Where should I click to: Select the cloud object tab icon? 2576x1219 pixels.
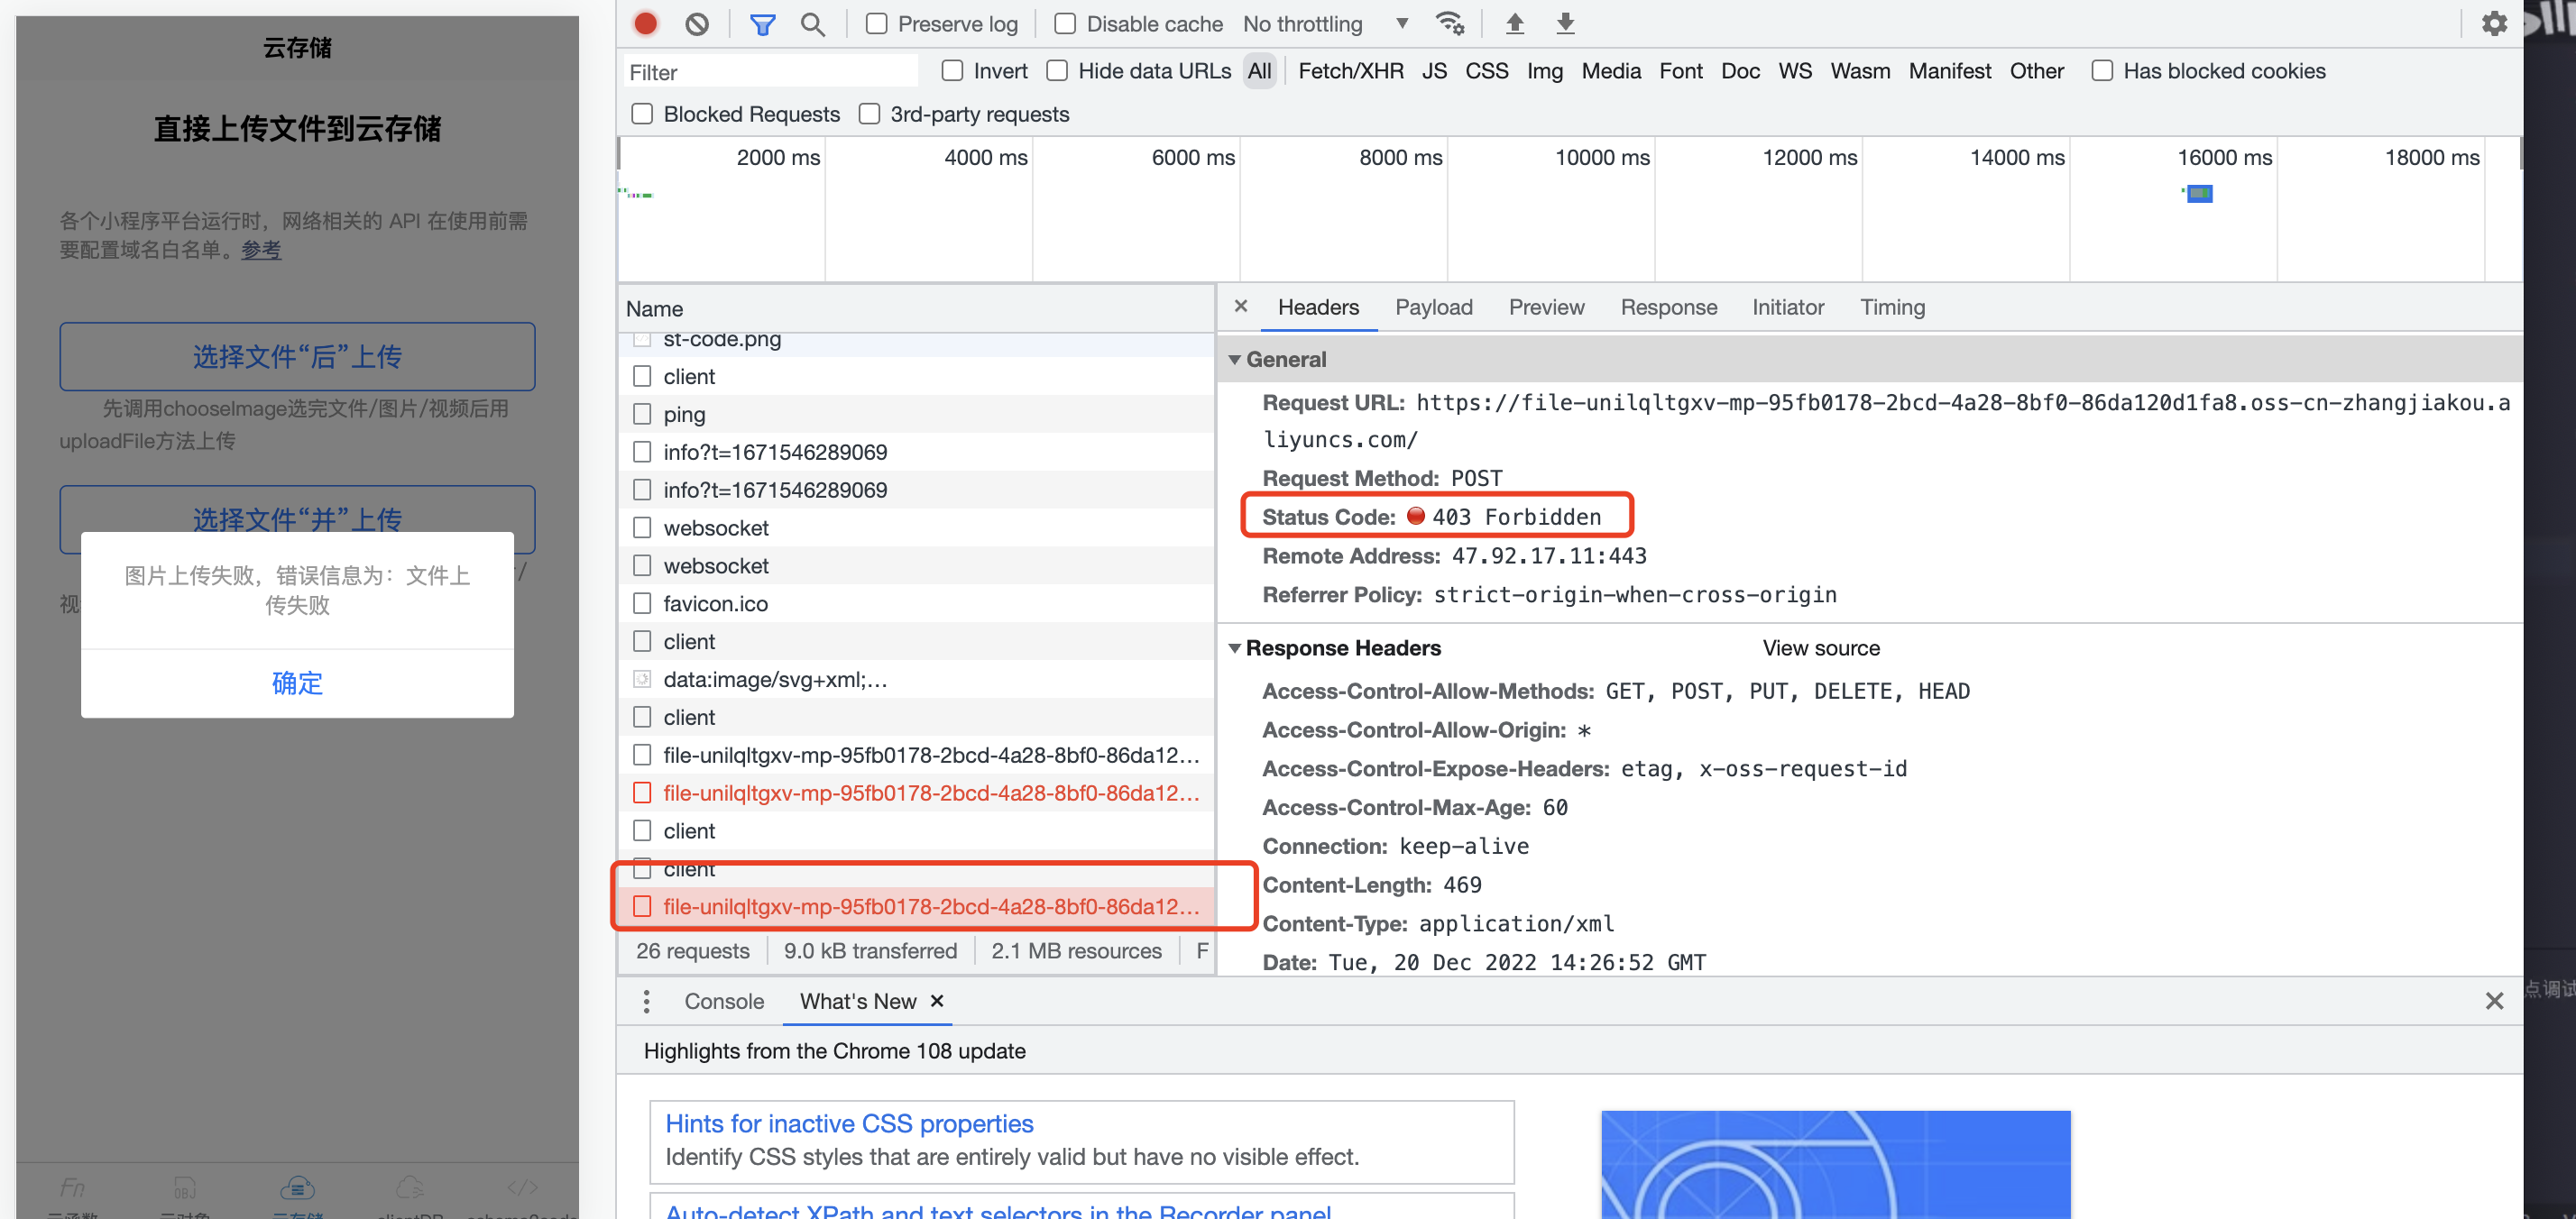185,1187
